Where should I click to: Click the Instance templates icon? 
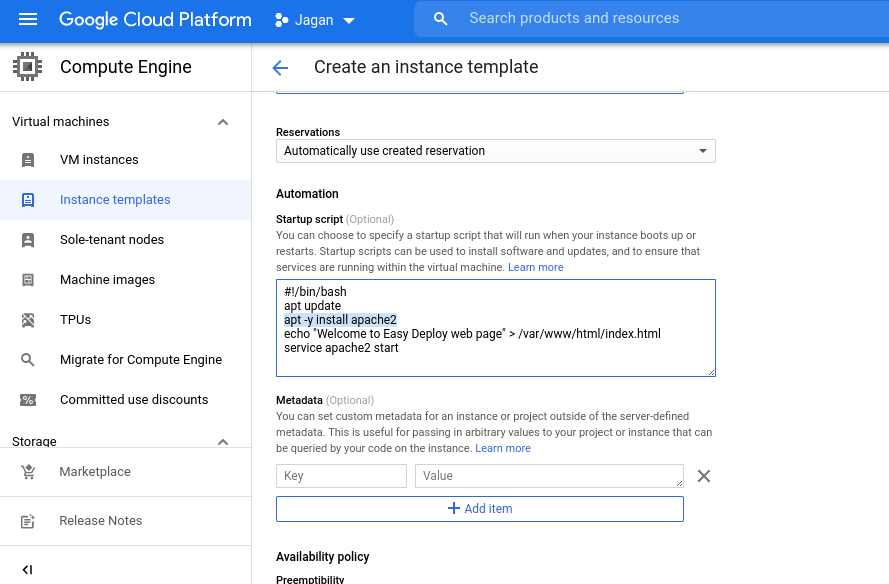(28, 200)
